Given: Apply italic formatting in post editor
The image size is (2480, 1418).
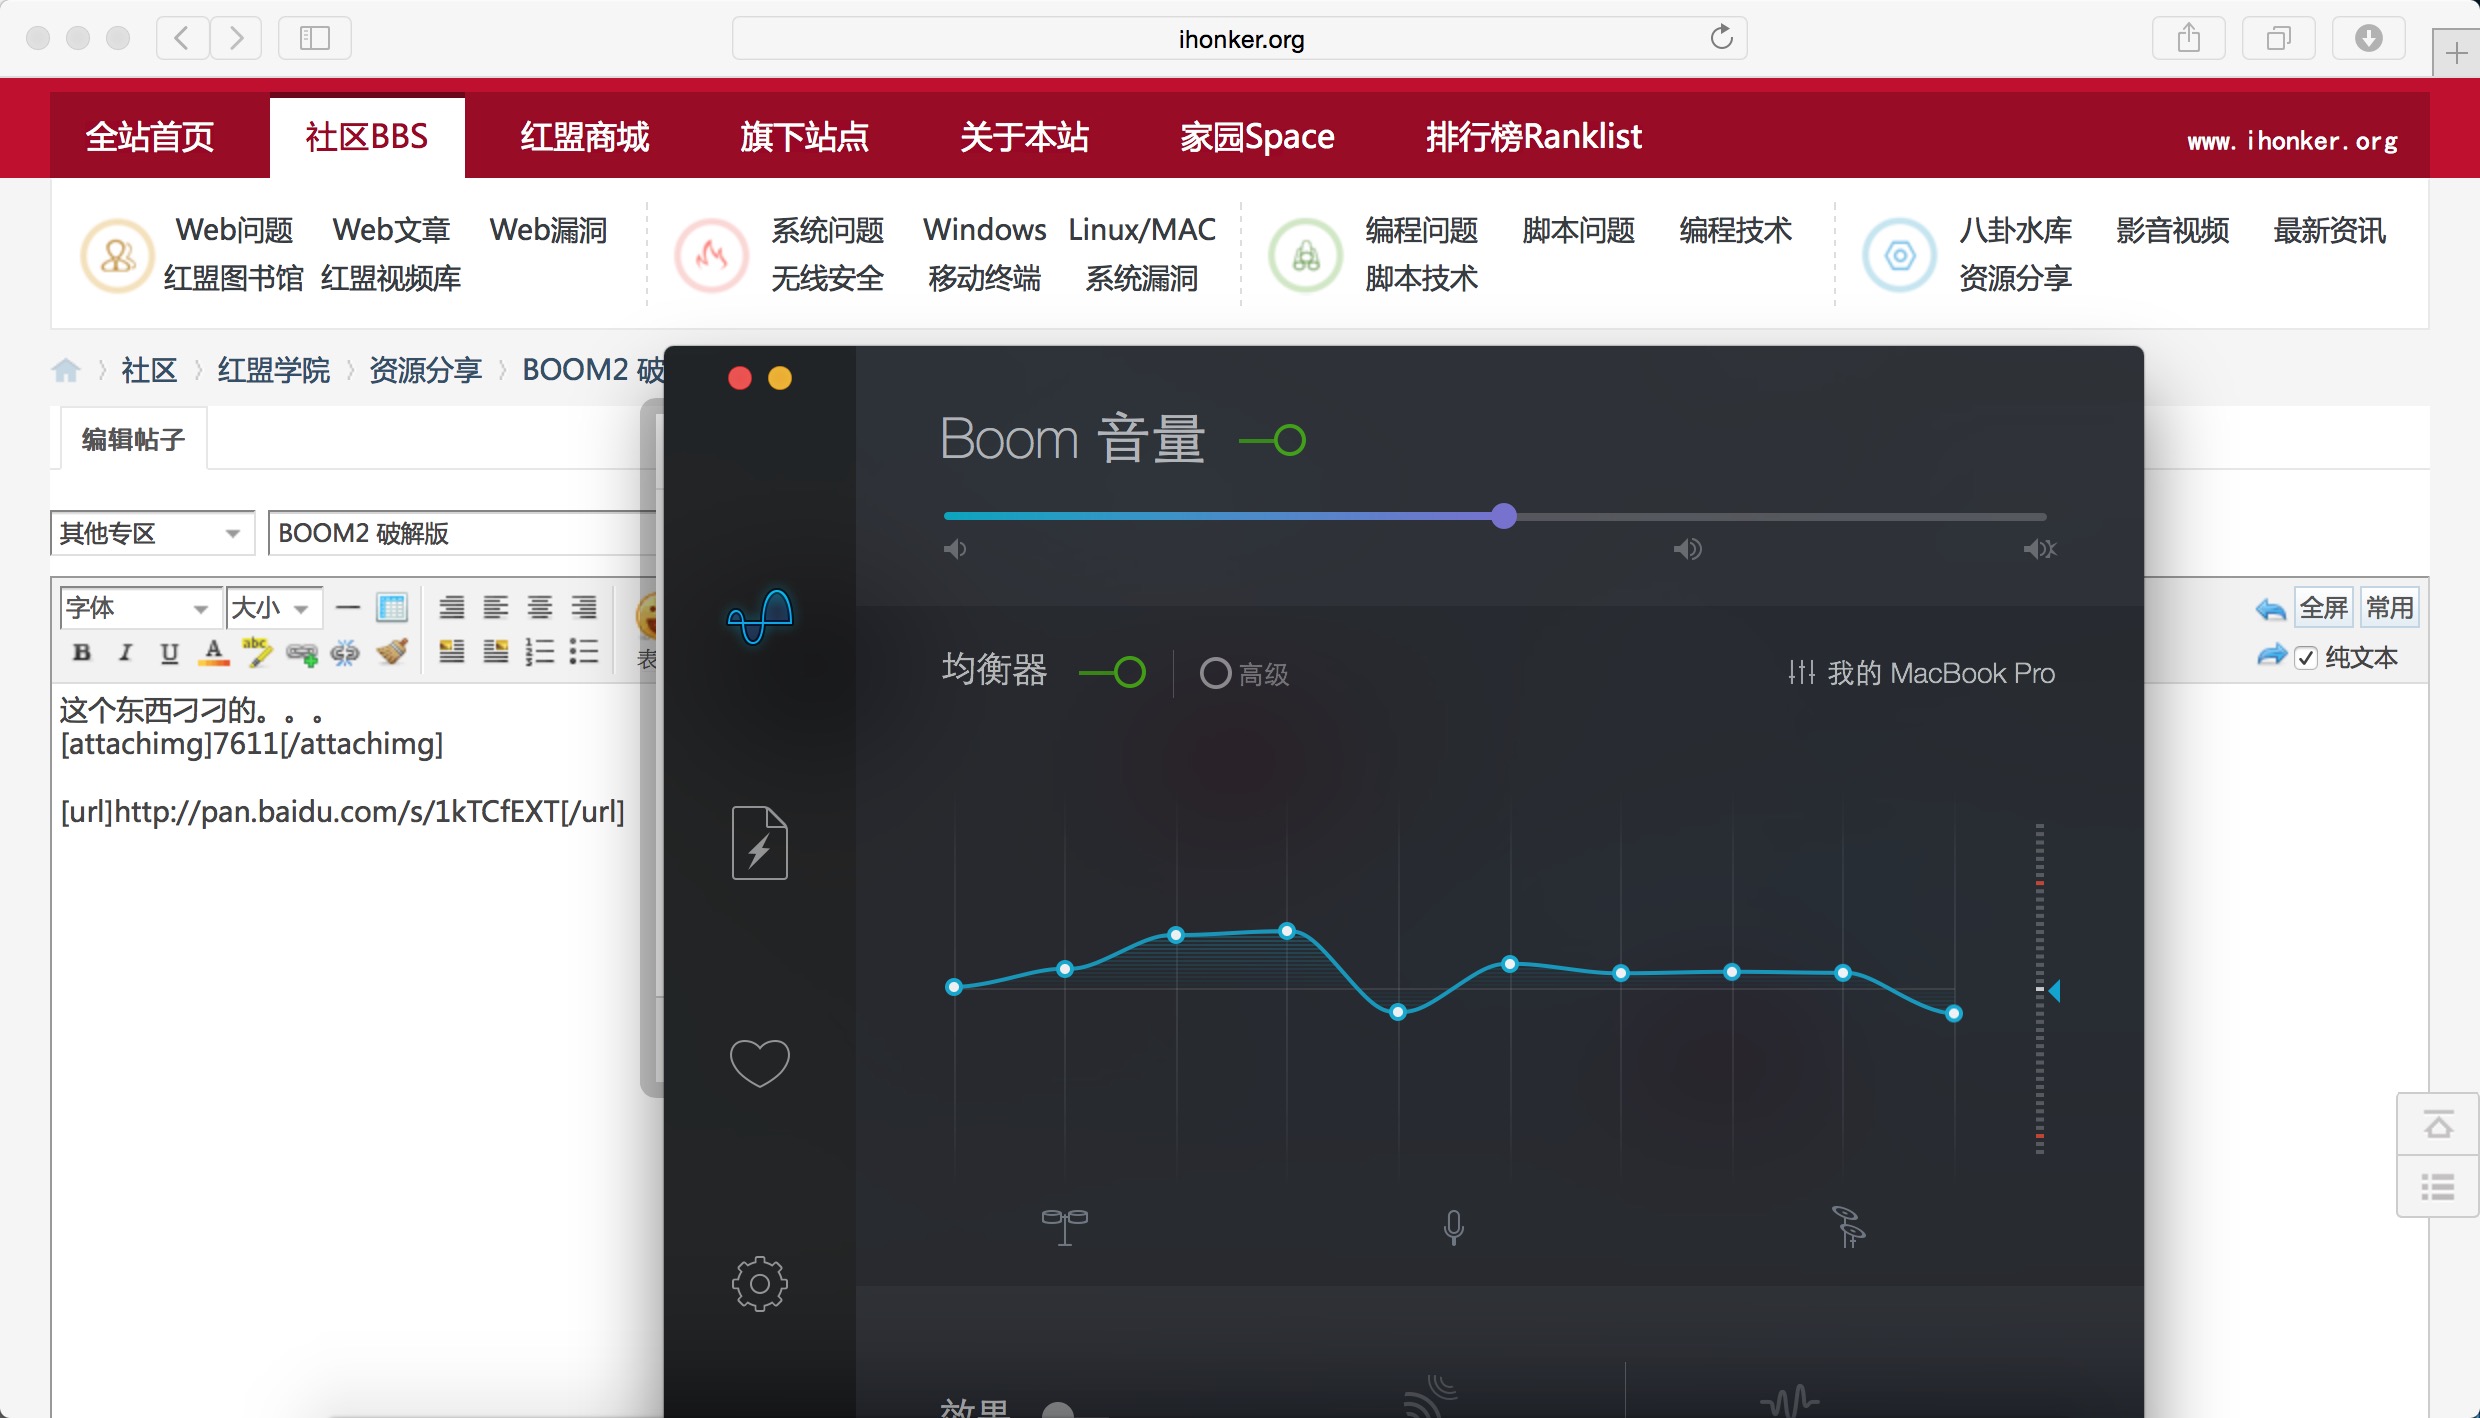Looking at the screenshot, I should coord(125,653).
